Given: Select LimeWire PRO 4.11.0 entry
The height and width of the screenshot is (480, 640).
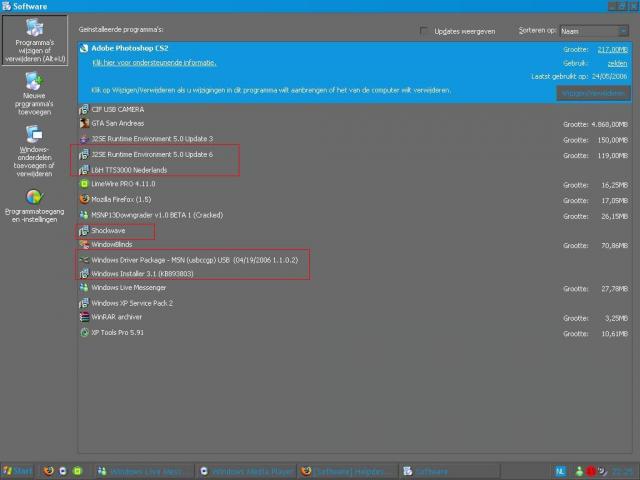Looking at the screenshot, I should tap(354, 184).
